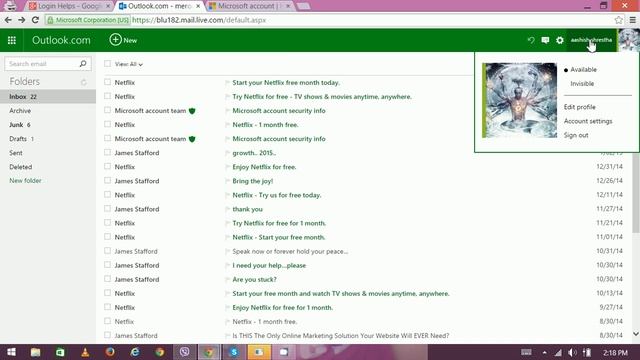Image resolution: width=640 pixels, height=360 pixels.
Task: Click the trusted-sender shield beside the first Microsoft account team email
Action: (192, 111)
